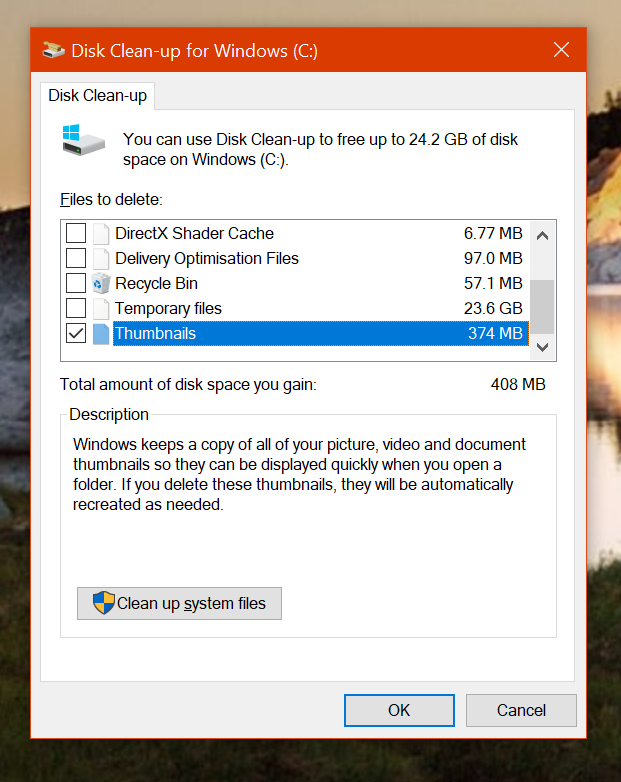Select the Temporary files row label

tap(169, 309)
